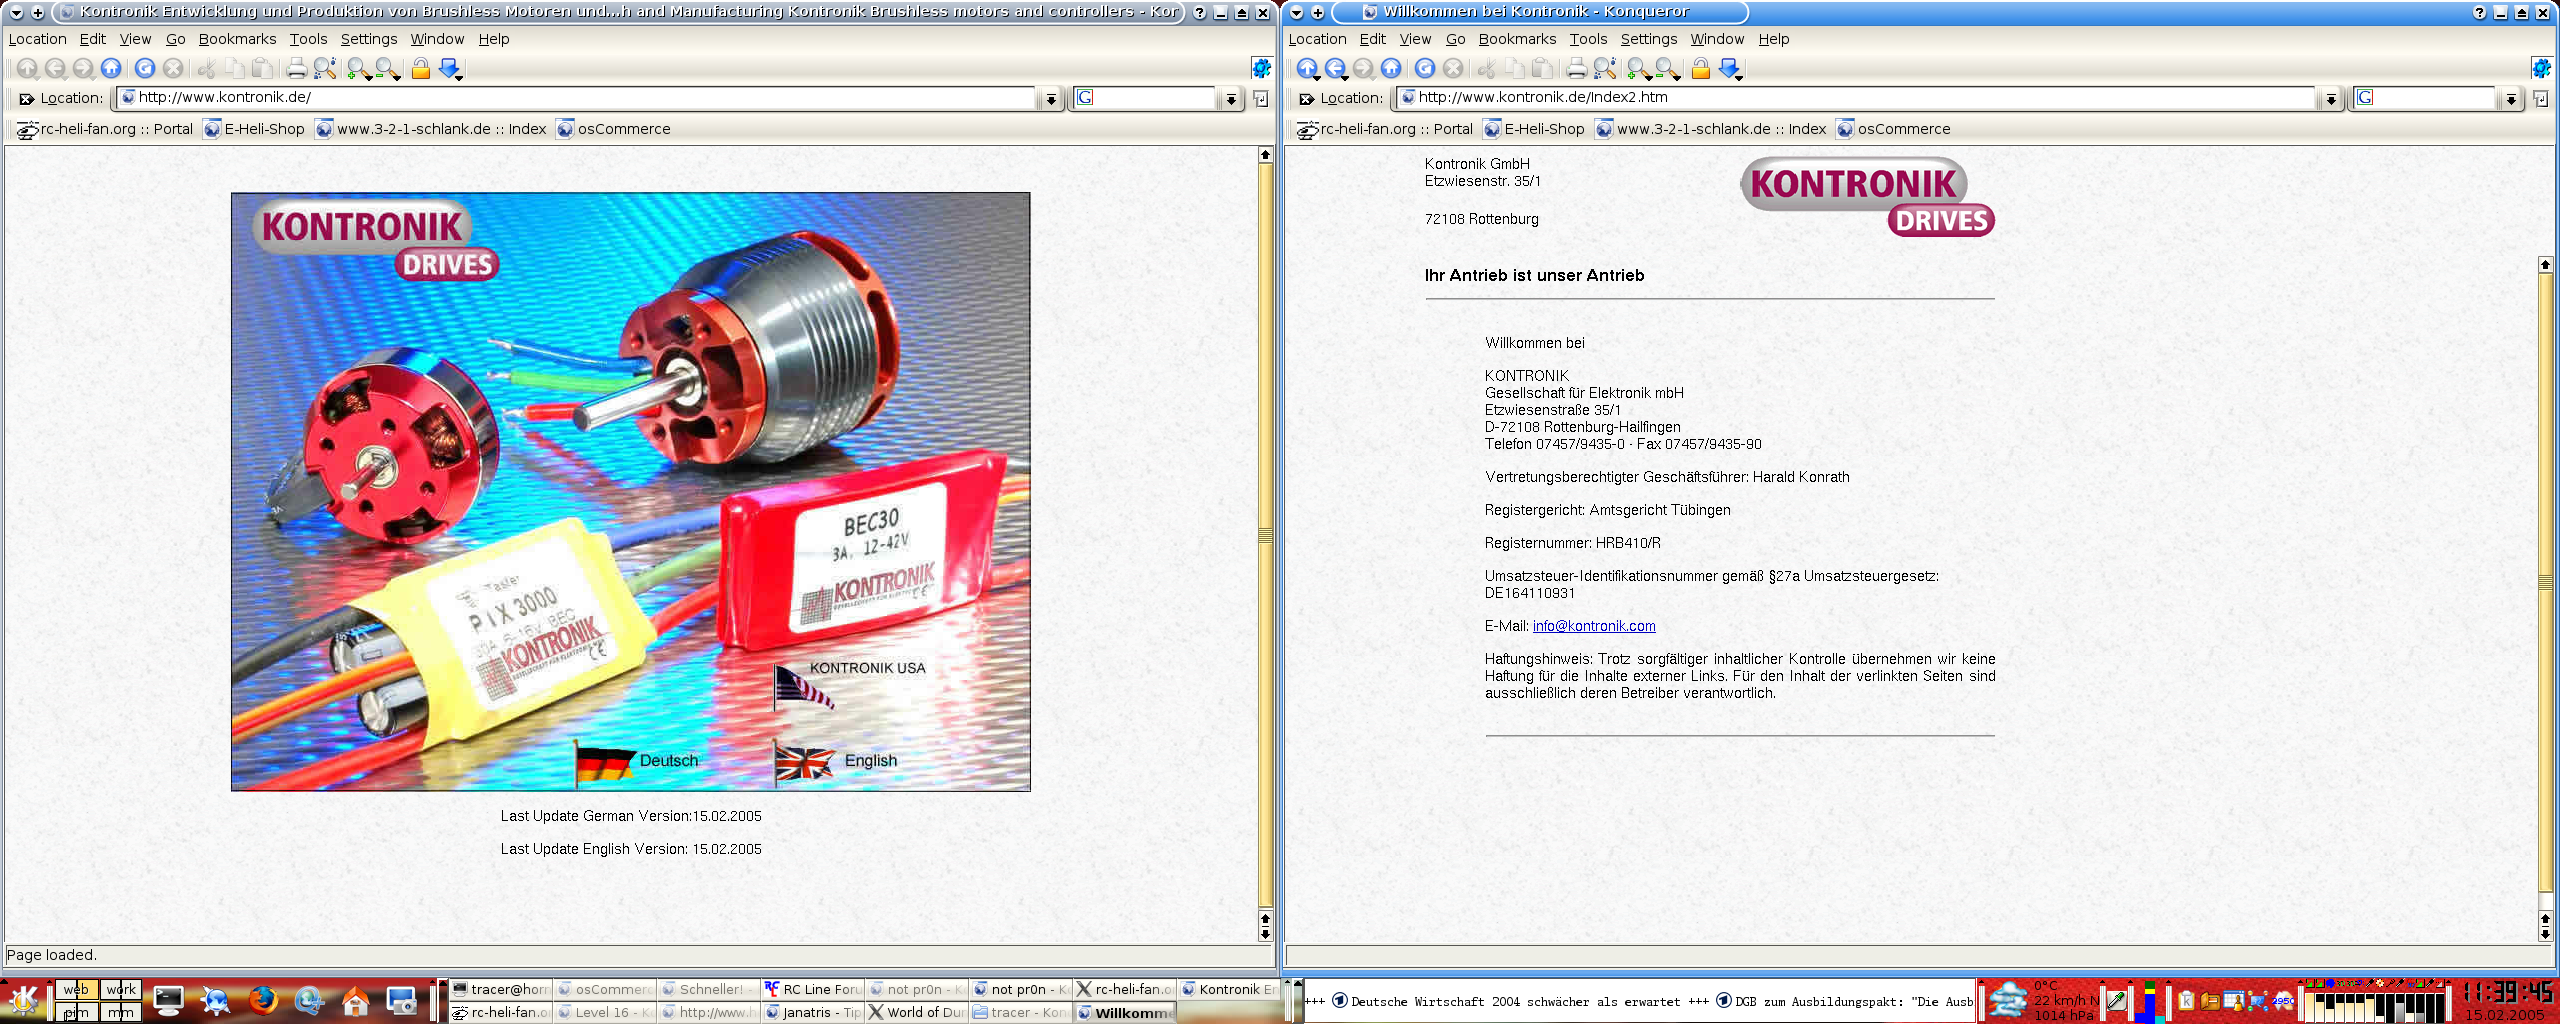Switch to 'RC Line Foru' taskbar entry
2560x1024 pixels.
pyautogui.click(x=812, y=989)
